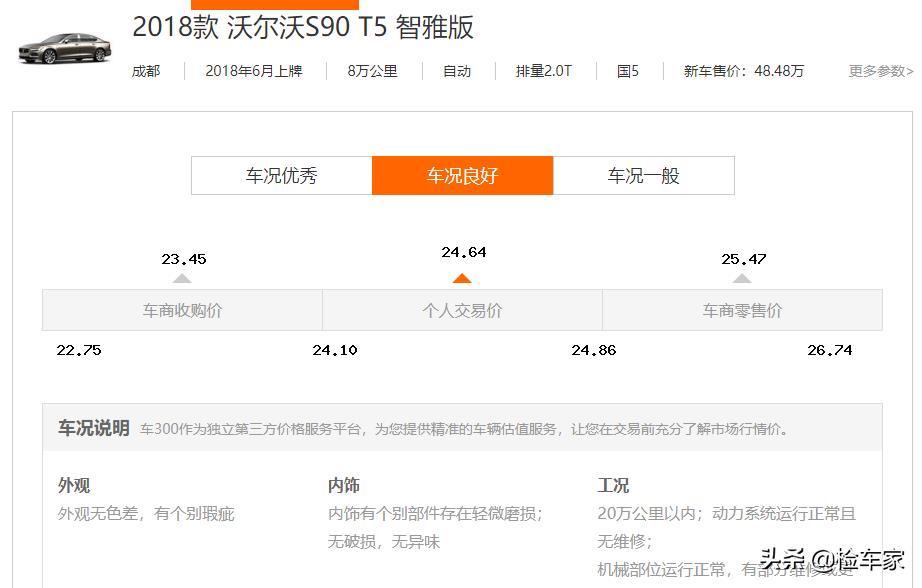This screenshot has width=922, height=588.
Task: Click the range value 24.10
Action: [x=335, y=350]
